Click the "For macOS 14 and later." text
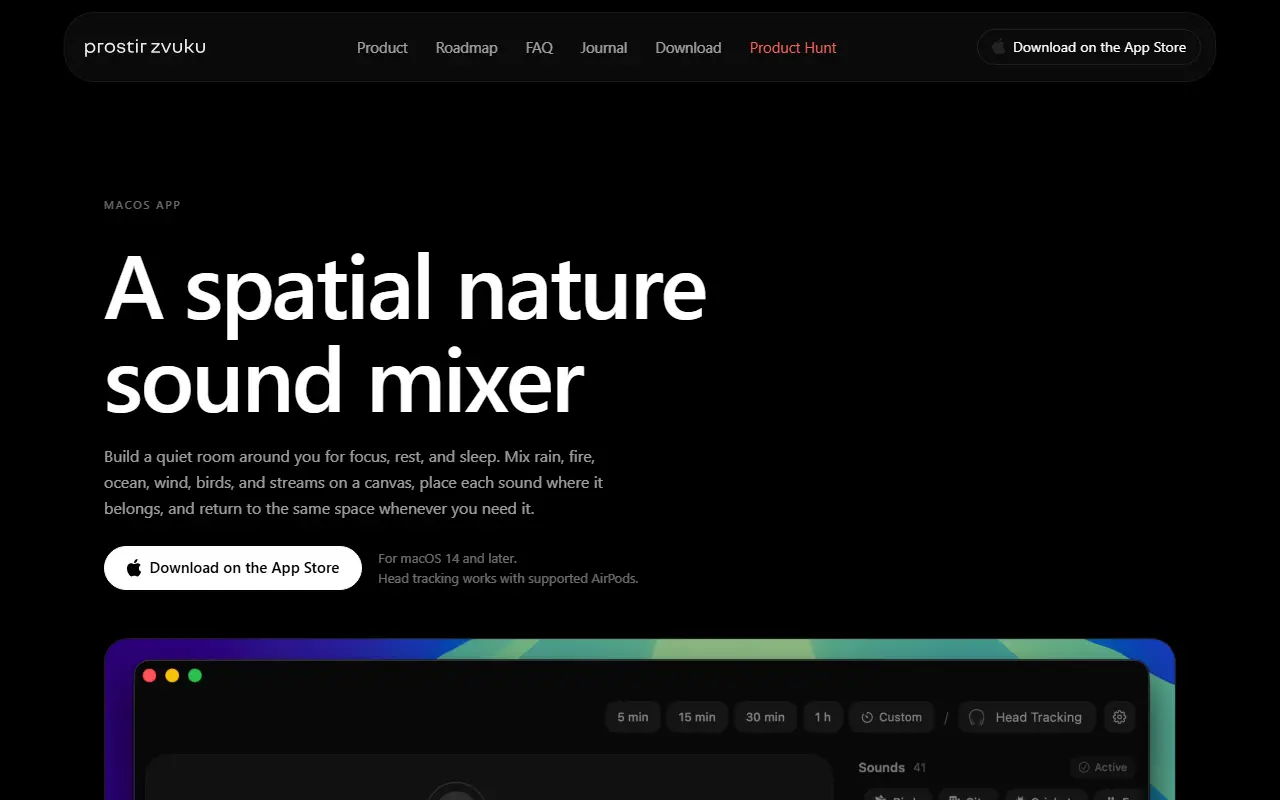1280x800 pixels. tap(447, 558)
